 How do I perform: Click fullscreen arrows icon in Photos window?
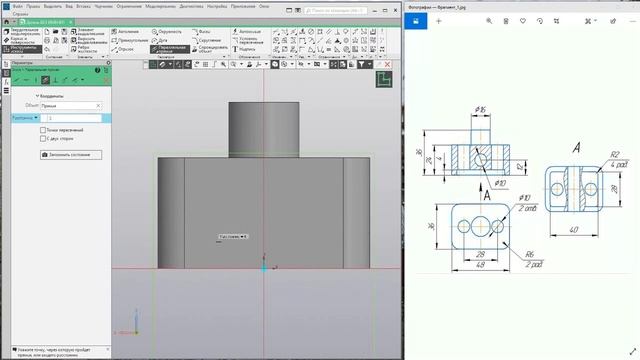tap(633, 351)
